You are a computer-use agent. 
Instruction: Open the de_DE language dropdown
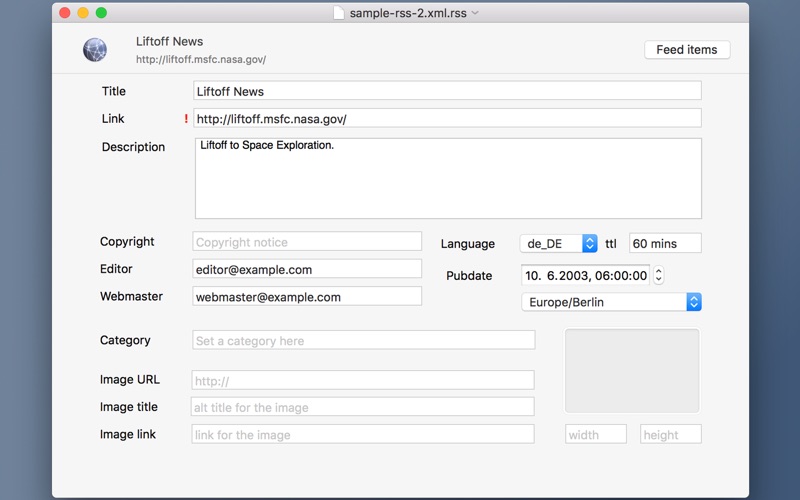click(x=559, y=243)
